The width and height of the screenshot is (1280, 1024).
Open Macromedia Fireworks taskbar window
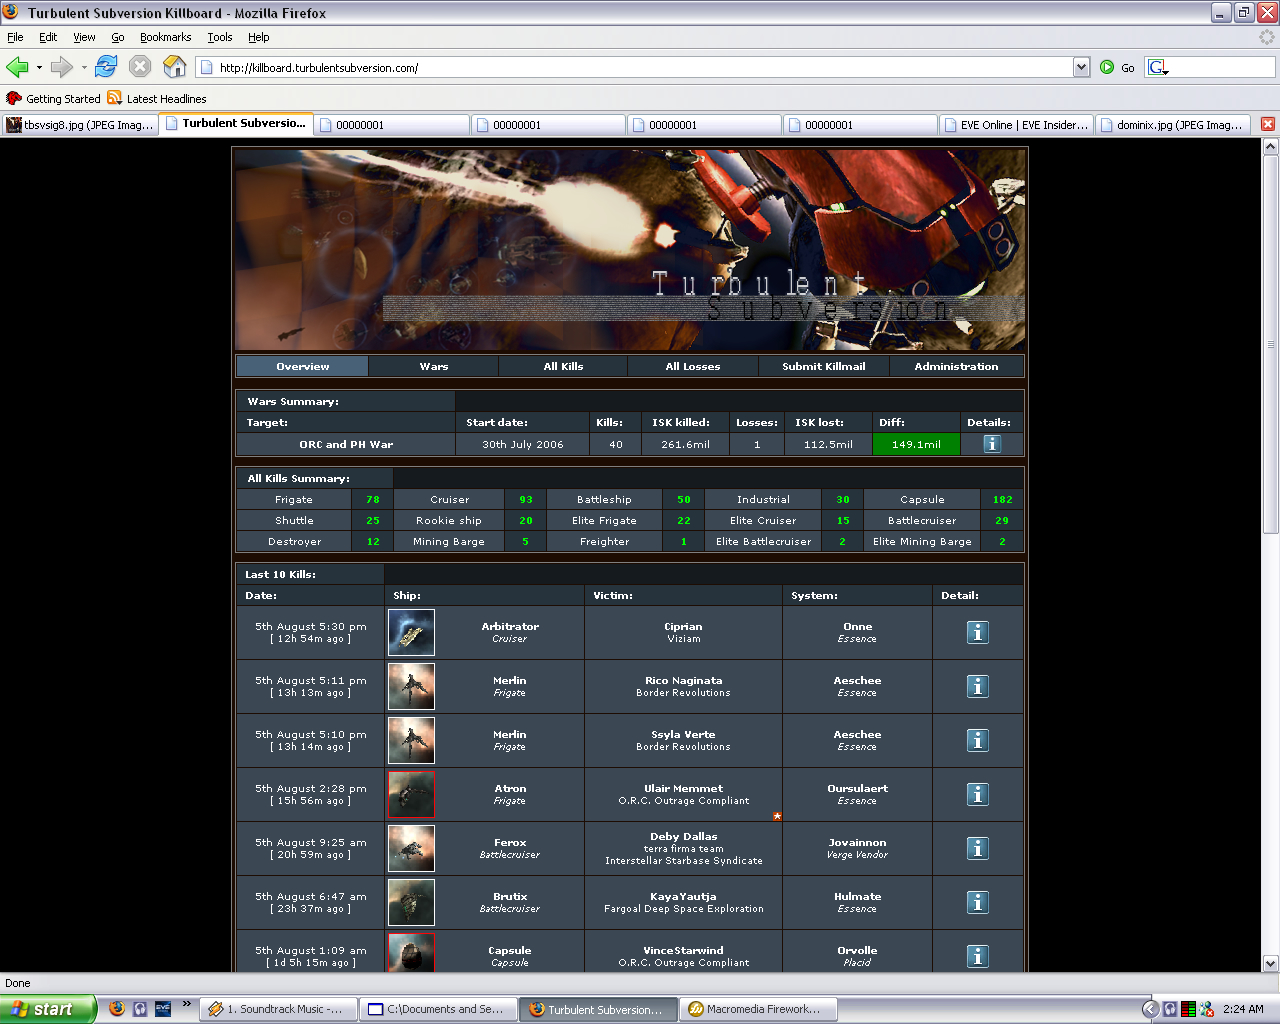759,1009
